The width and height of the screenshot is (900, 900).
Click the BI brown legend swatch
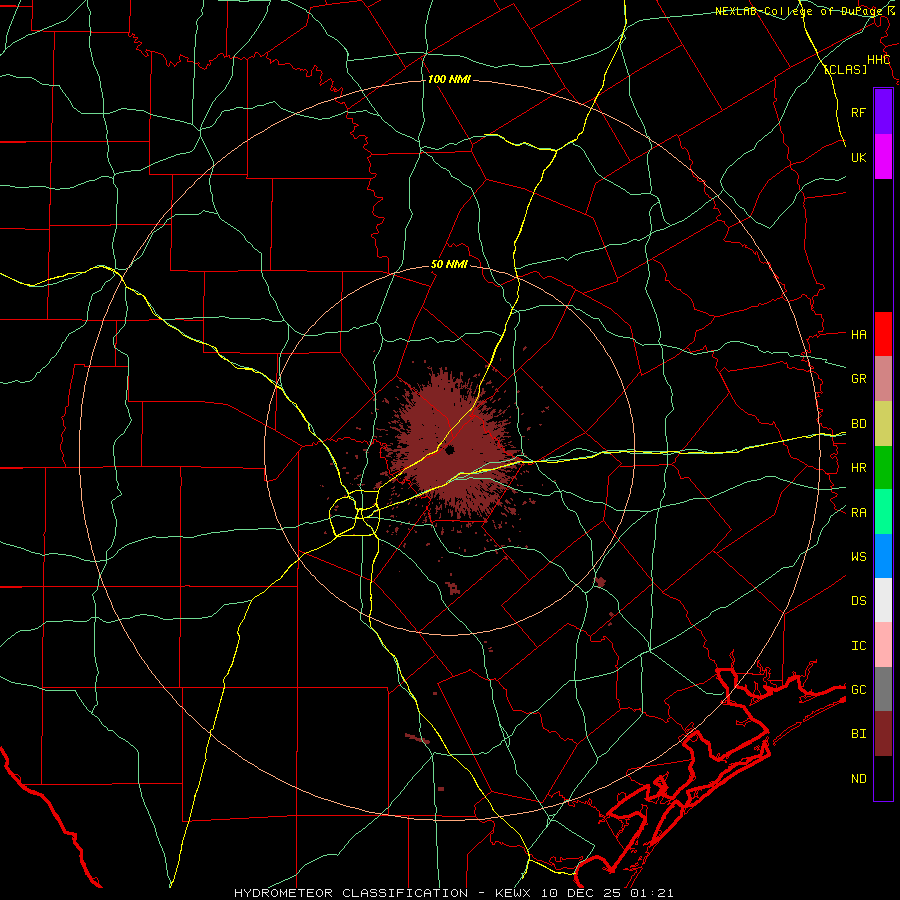pos(883,734)
